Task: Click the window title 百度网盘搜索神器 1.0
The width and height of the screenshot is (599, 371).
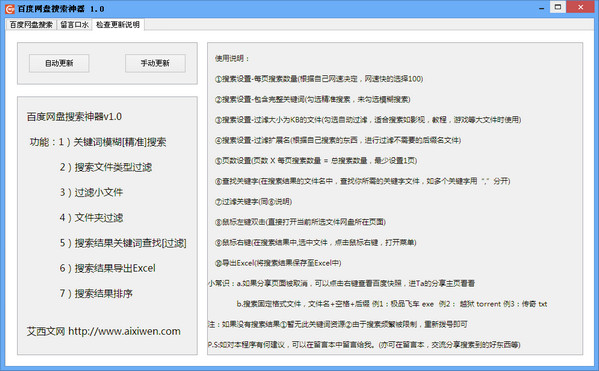Action: click(x=61, y=8)
